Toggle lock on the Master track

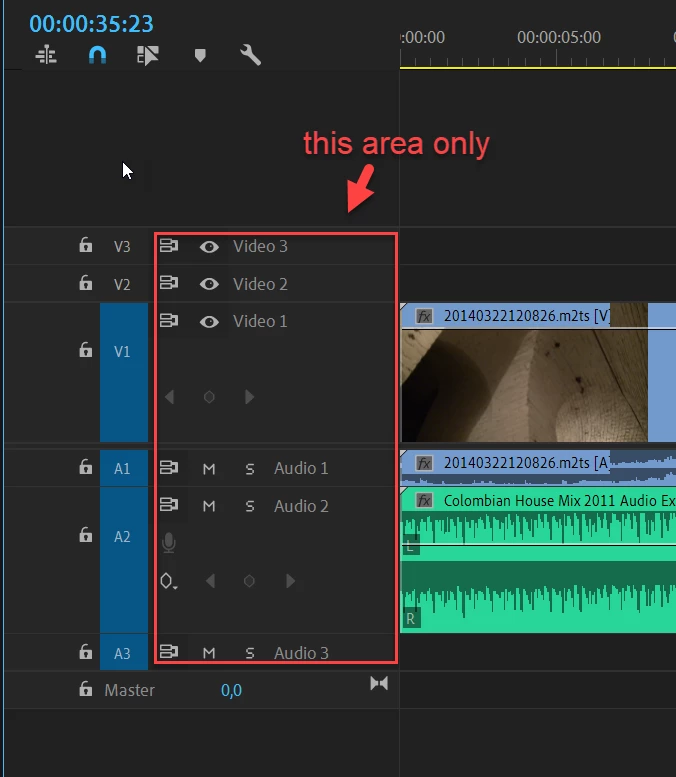point(86,689)
